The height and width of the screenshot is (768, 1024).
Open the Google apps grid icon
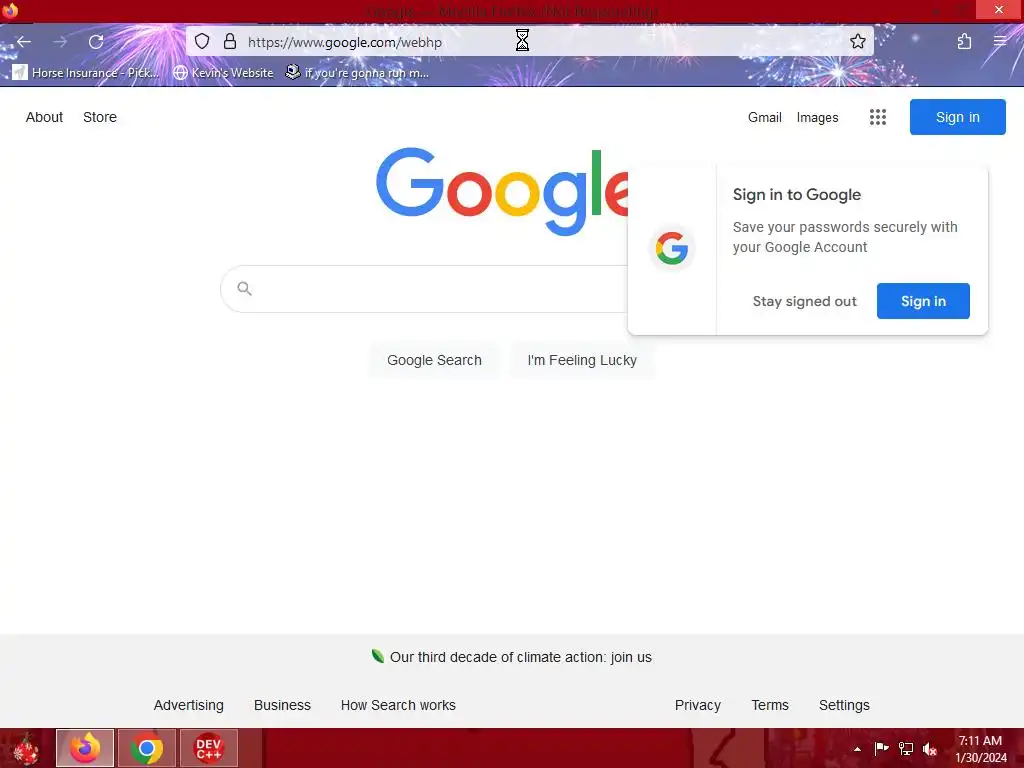tap(878, 117)
